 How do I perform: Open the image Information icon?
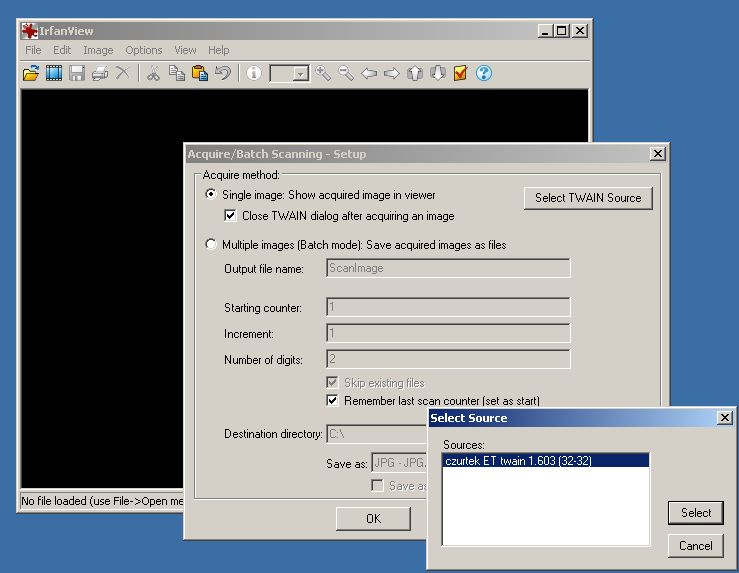click(x=254, y=73)
